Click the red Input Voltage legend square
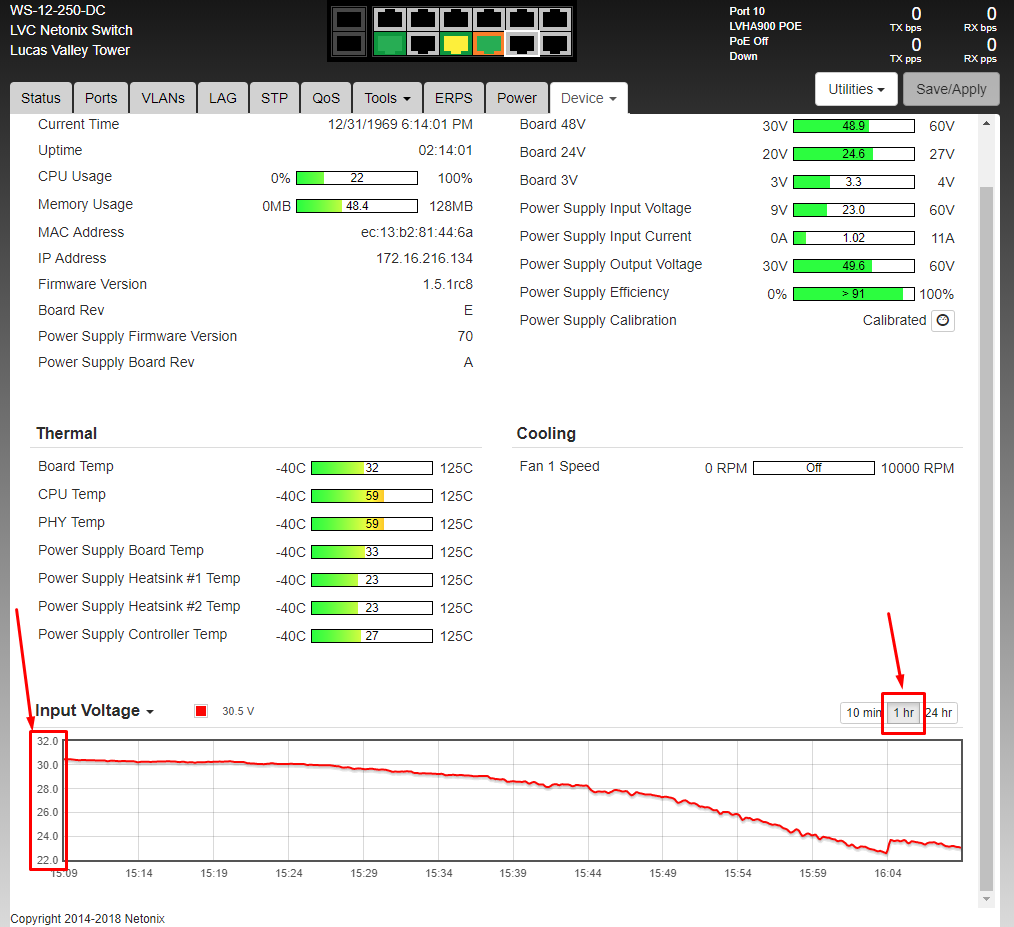This screenshot has width=1014, height=927. click(201, 711)
